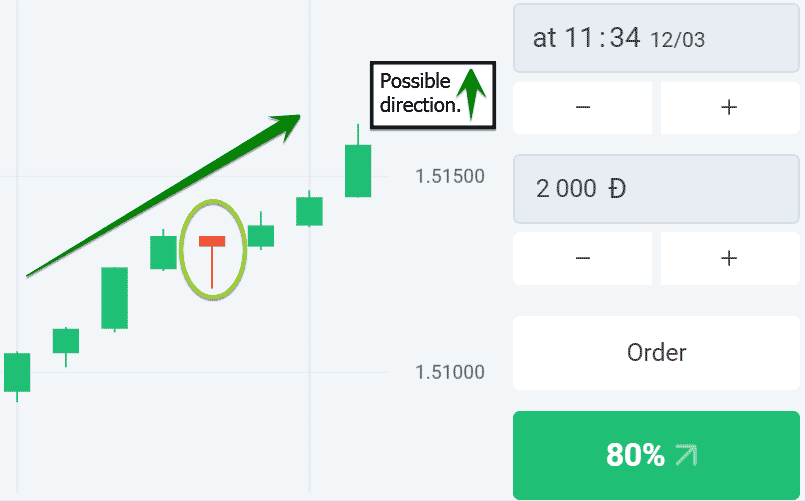Decrease the 2 000 amount with minus
This screenshot has height=501, width=805.
coord(583,258)
